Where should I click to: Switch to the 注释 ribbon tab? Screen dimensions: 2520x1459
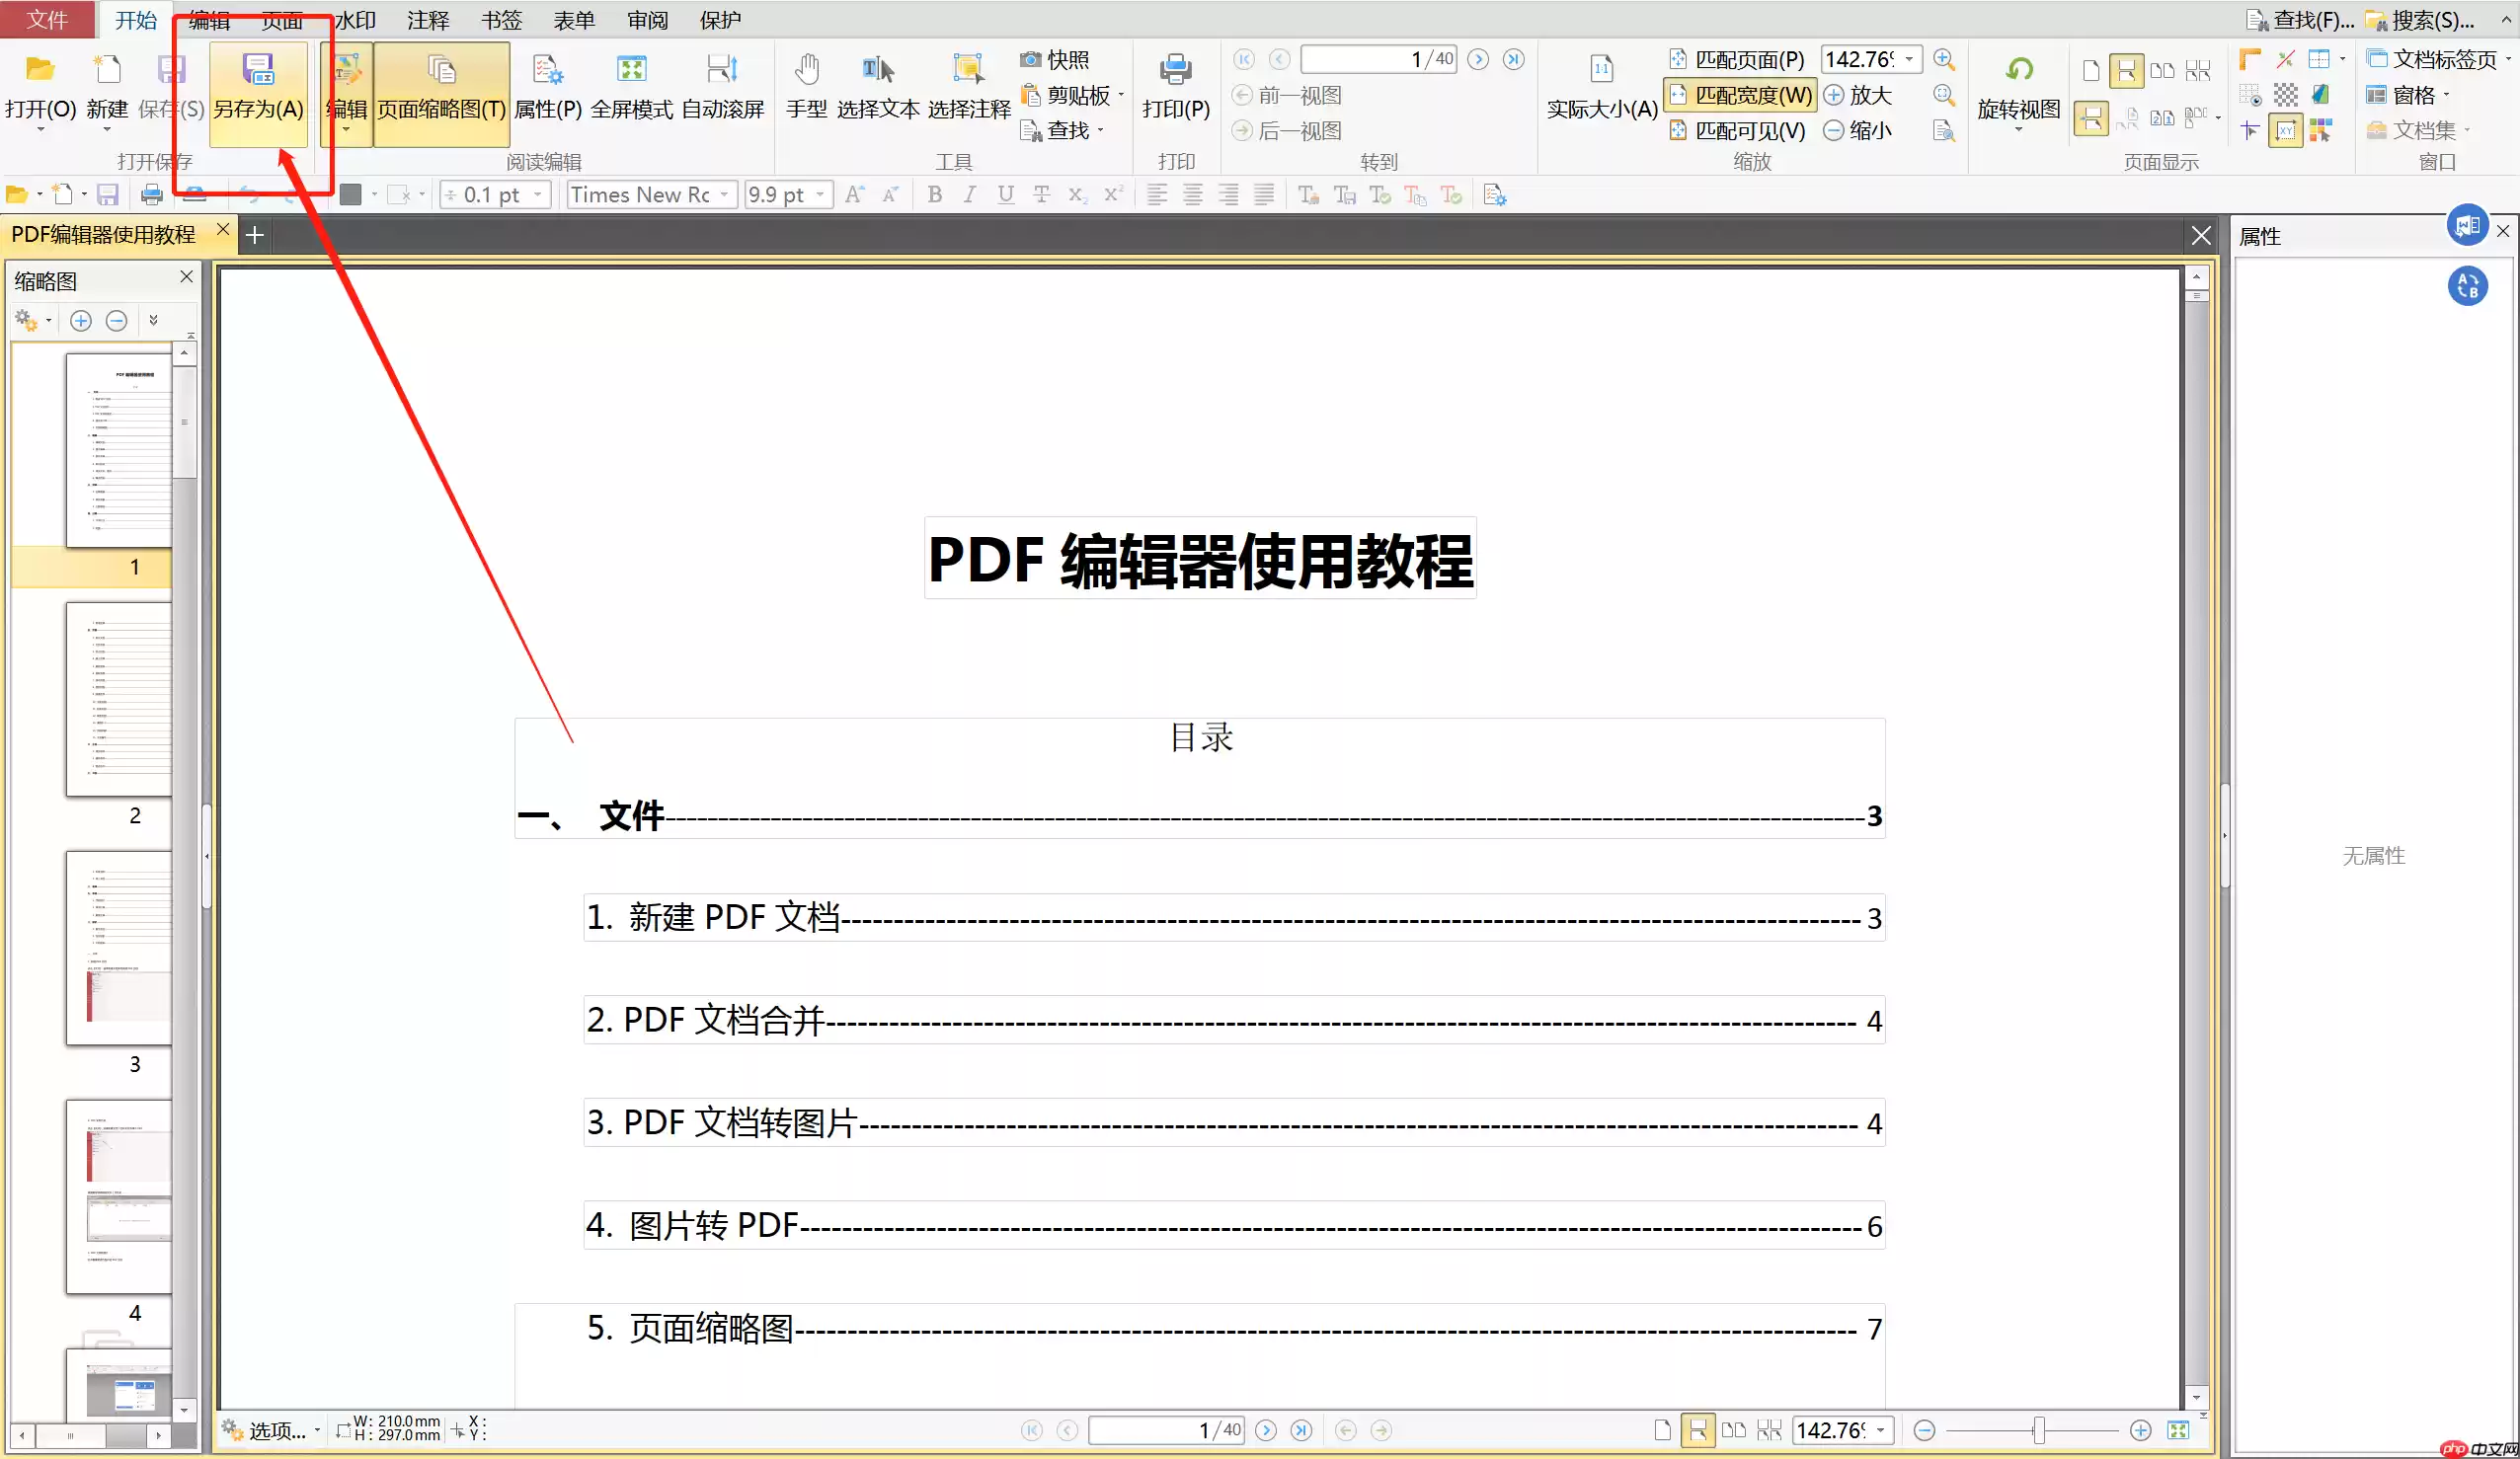point(427,19)
